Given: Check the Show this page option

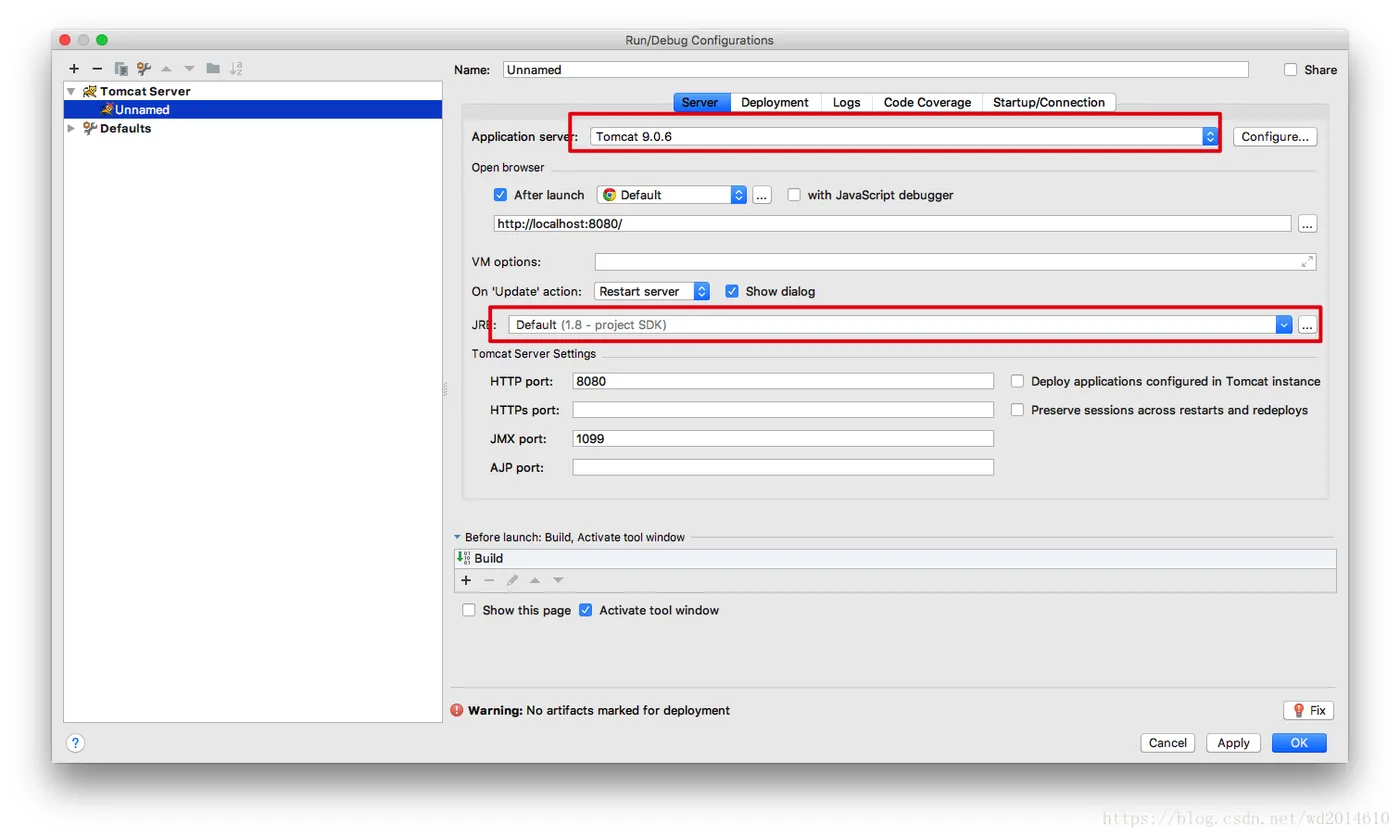Looking at the screenshot, I should [469, 610].
